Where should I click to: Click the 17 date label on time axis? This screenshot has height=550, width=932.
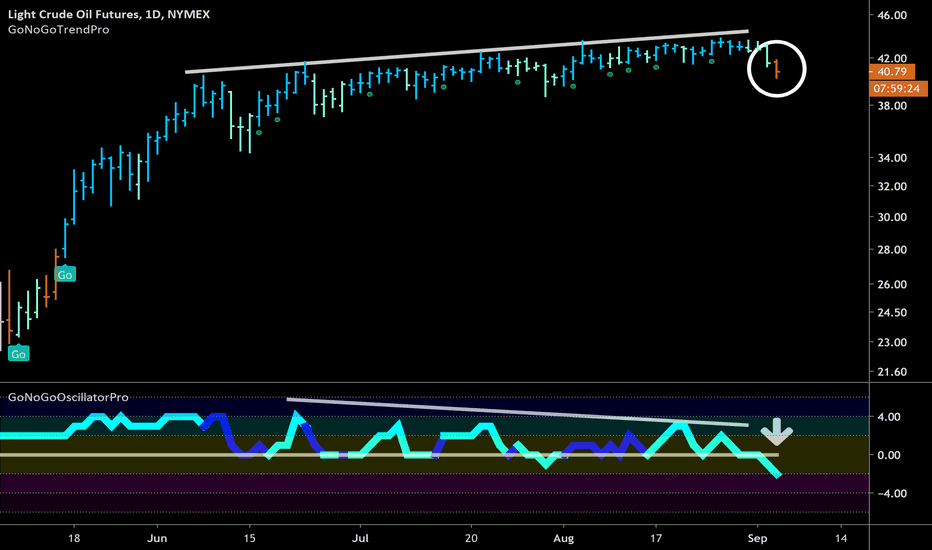(x=656, y=538)
